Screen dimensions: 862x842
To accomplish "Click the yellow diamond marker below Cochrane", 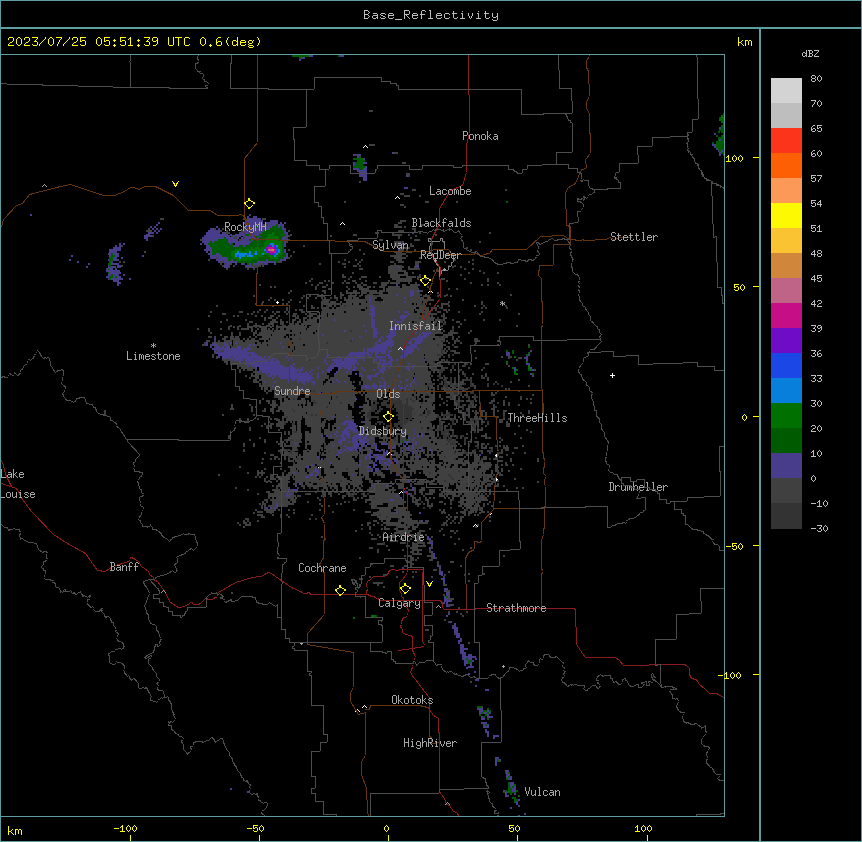I will click(x=340, y=591).
